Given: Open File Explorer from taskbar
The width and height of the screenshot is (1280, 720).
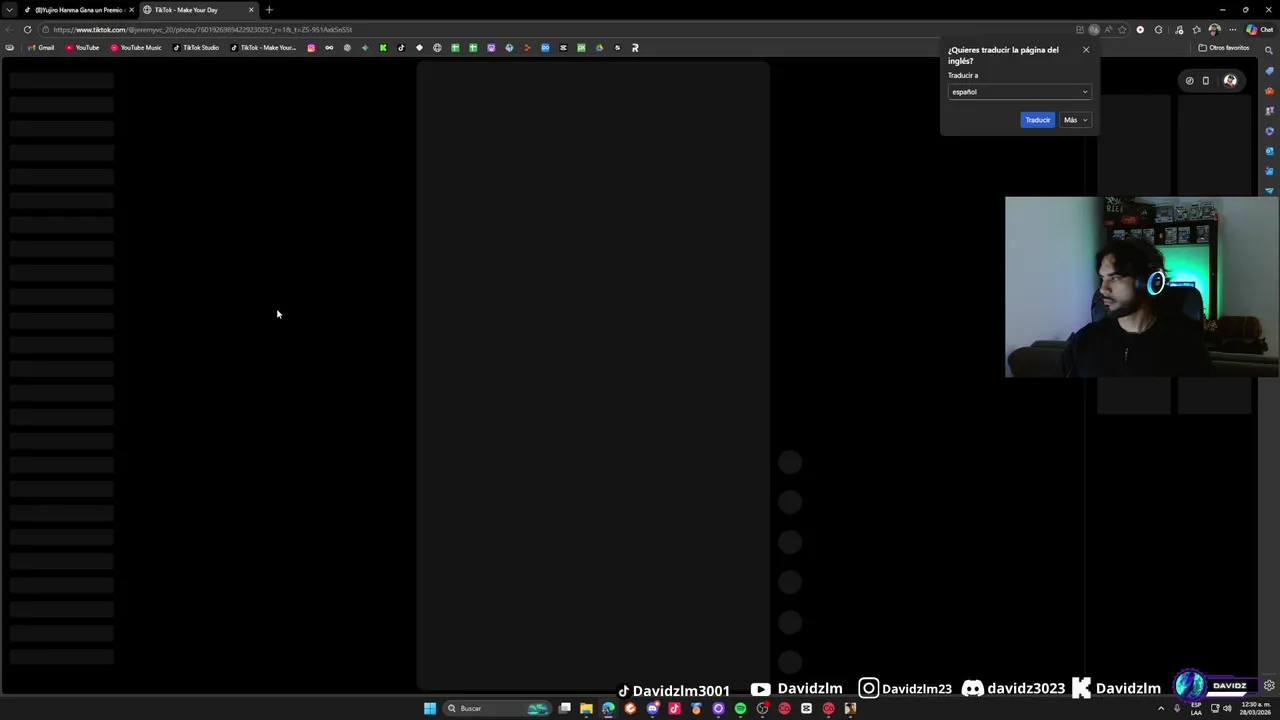Looking at the screenshot, I should coord(587,708).
